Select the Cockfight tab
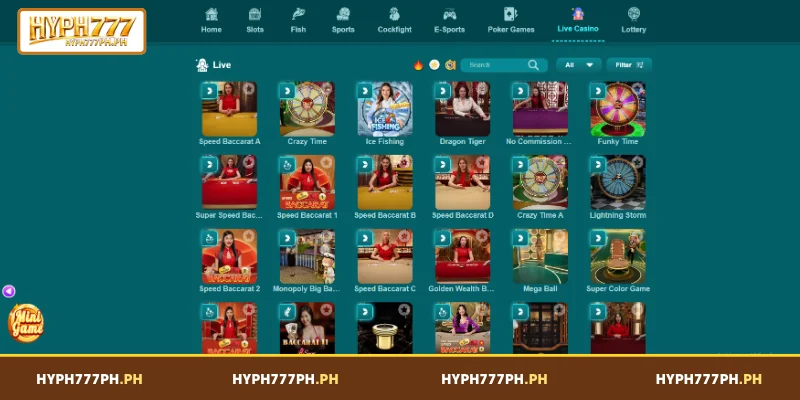The image size is (800, 400). point(394,20)
